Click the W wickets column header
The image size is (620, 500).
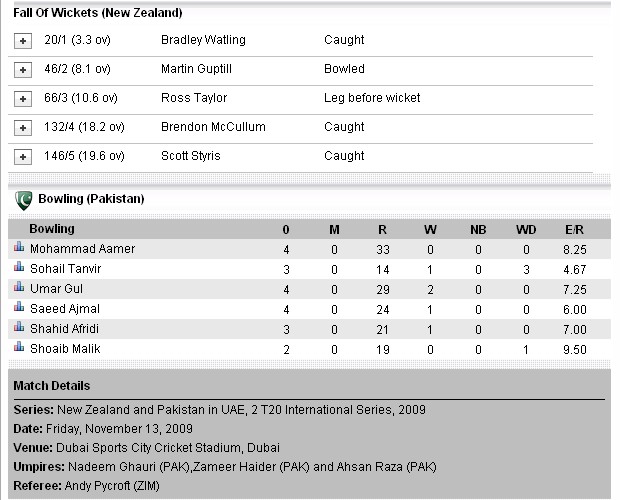click(430, 230)
